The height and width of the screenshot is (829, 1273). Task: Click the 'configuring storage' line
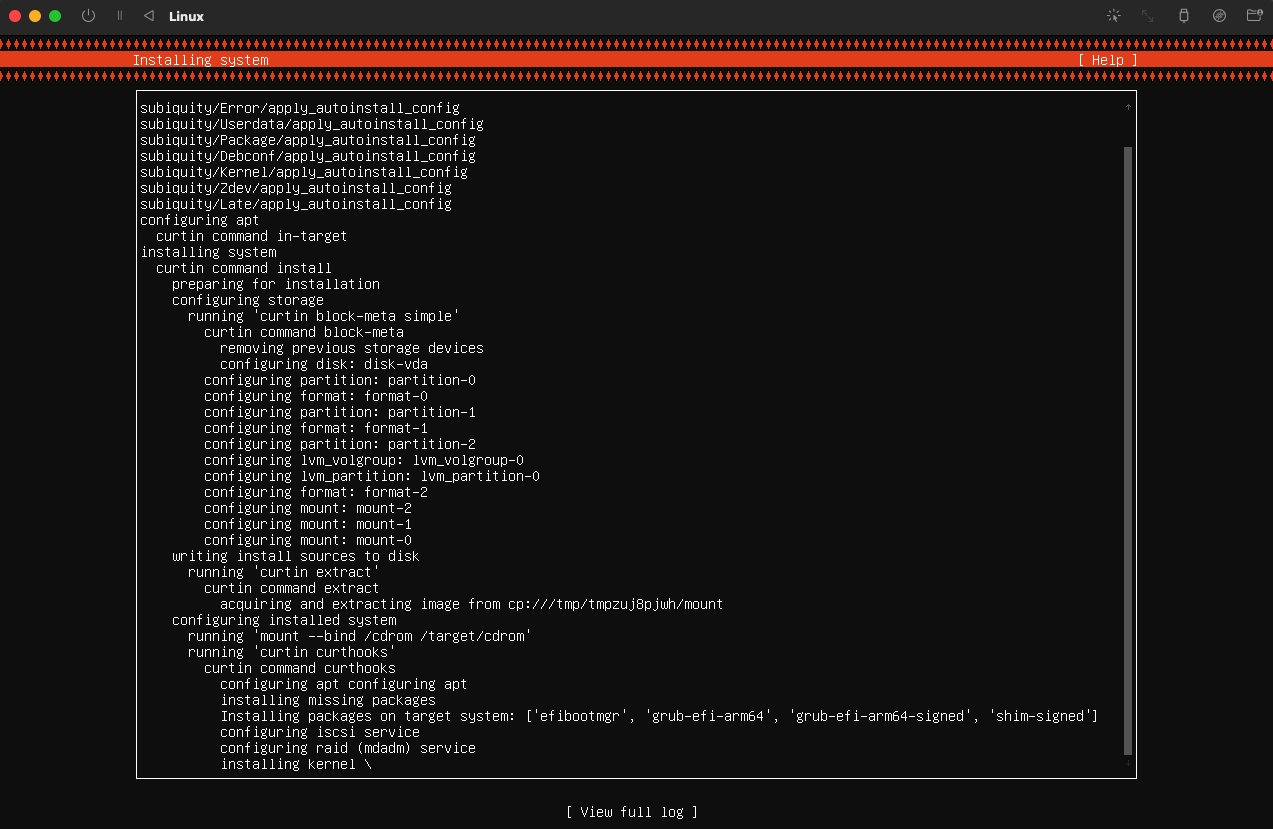248,300
